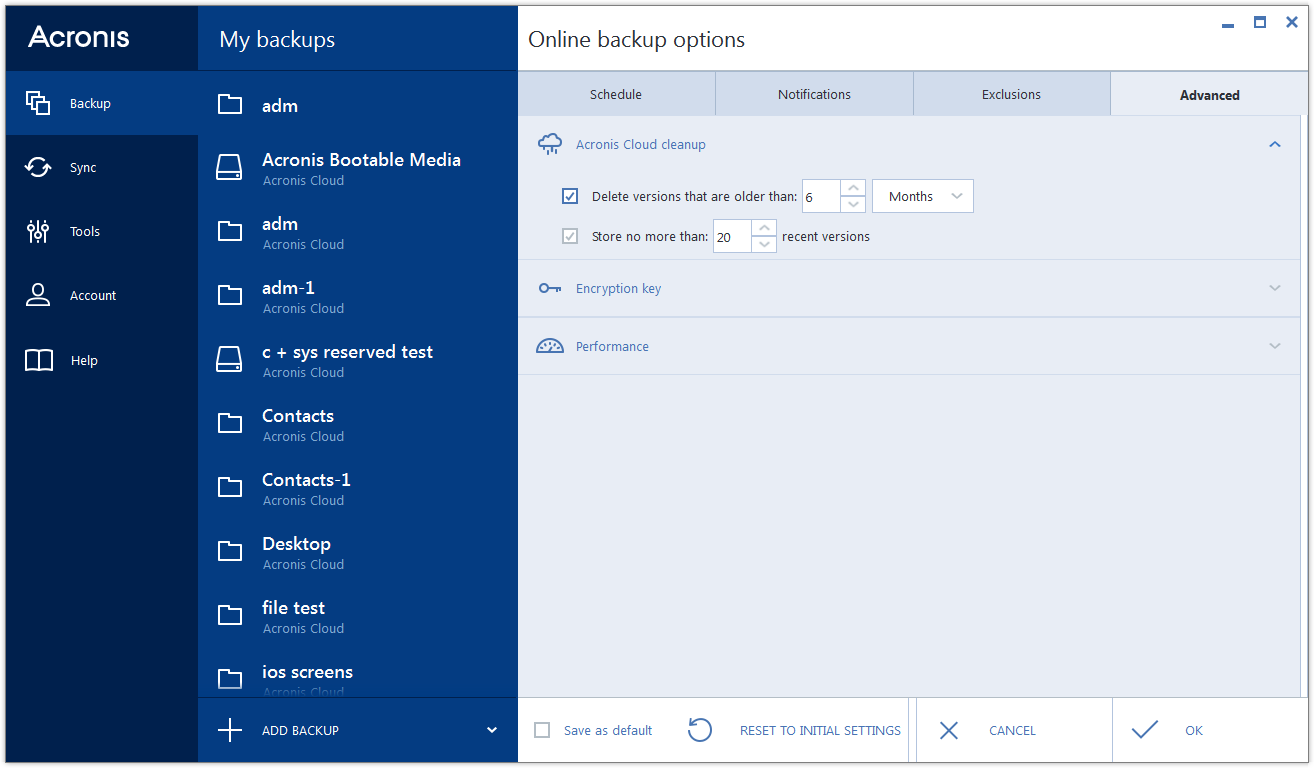Open the Sync section icon
The image size is (1314, 768).
tap(38, 167)
